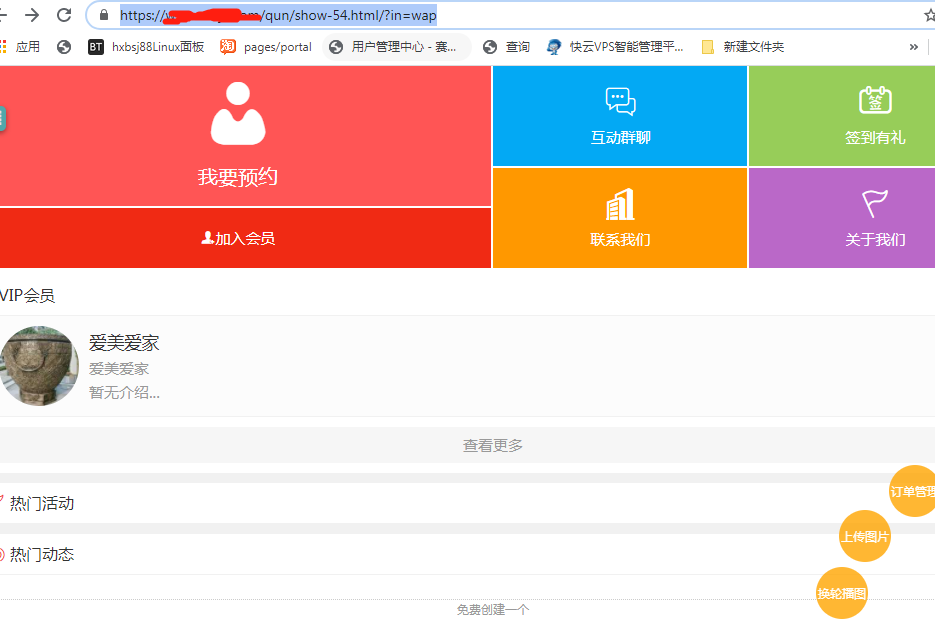
Task: Open the 新建文件夹 bookmark folder
Action: pos(743,47)
